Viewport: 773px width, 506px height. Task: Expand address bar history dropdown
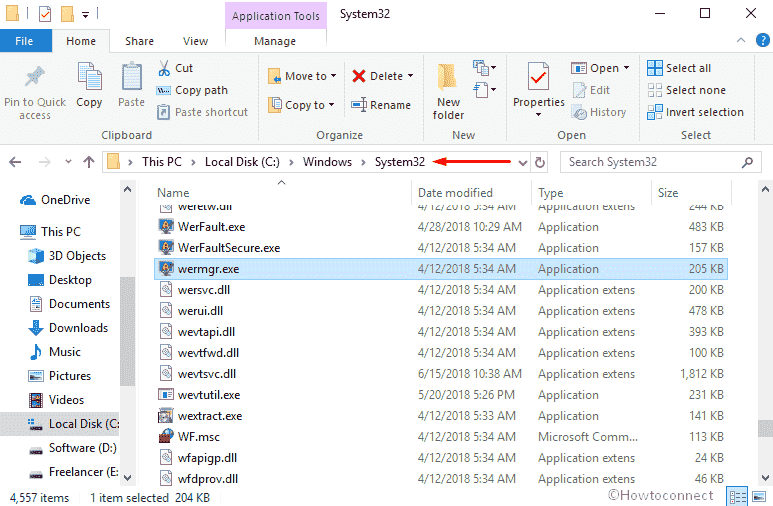click(523, 162)
